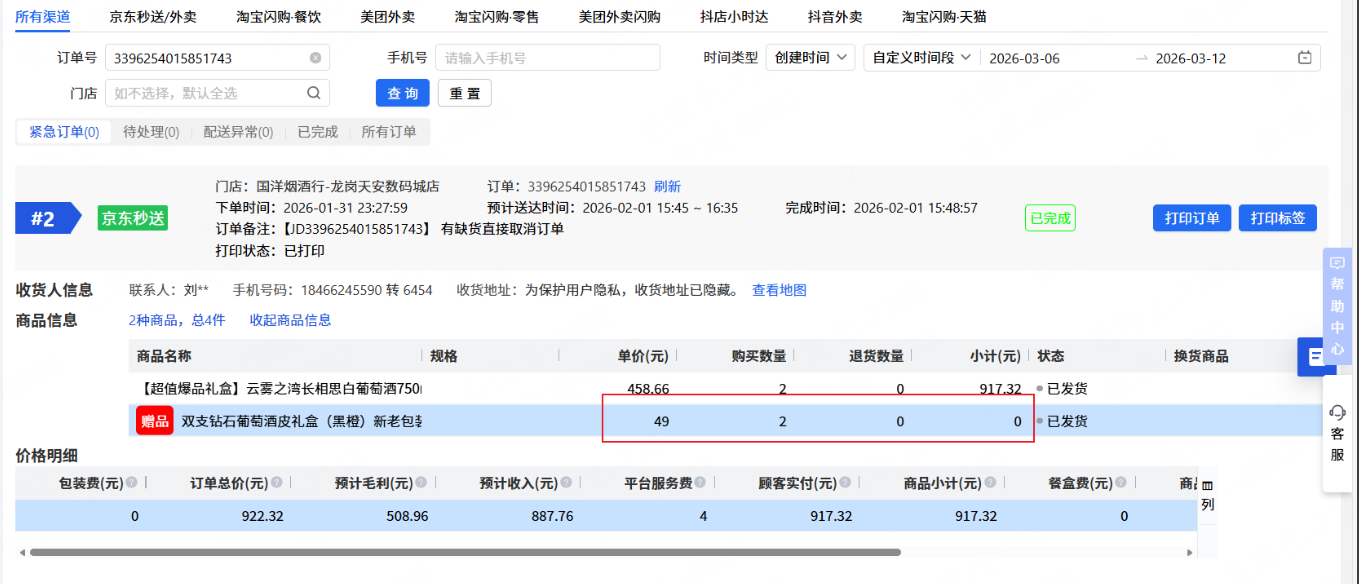Screen dimensions: 1359x584
Task: Click the 刷新 link beside the order number
Action: pos(667,186)
